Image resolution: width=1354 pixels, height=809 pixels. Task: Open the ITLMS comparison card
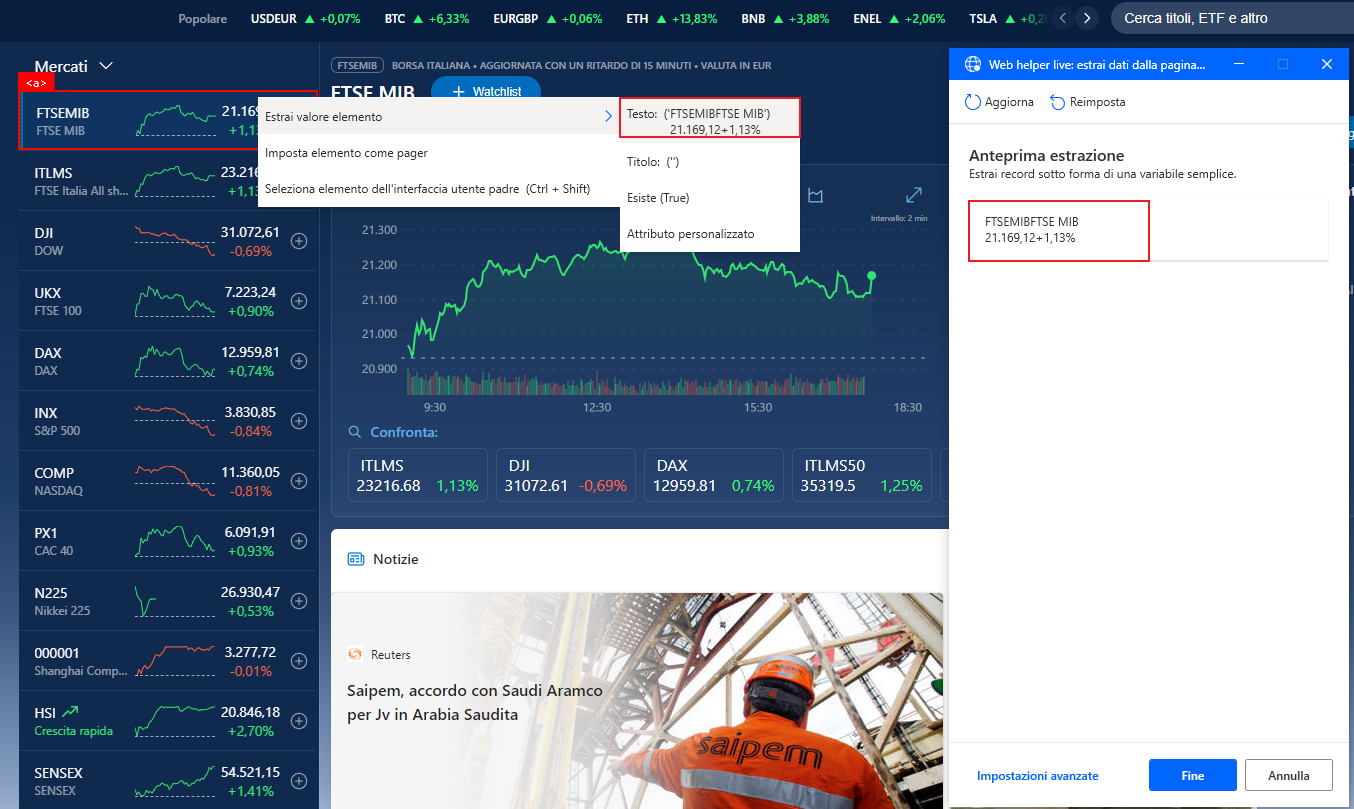418,475
